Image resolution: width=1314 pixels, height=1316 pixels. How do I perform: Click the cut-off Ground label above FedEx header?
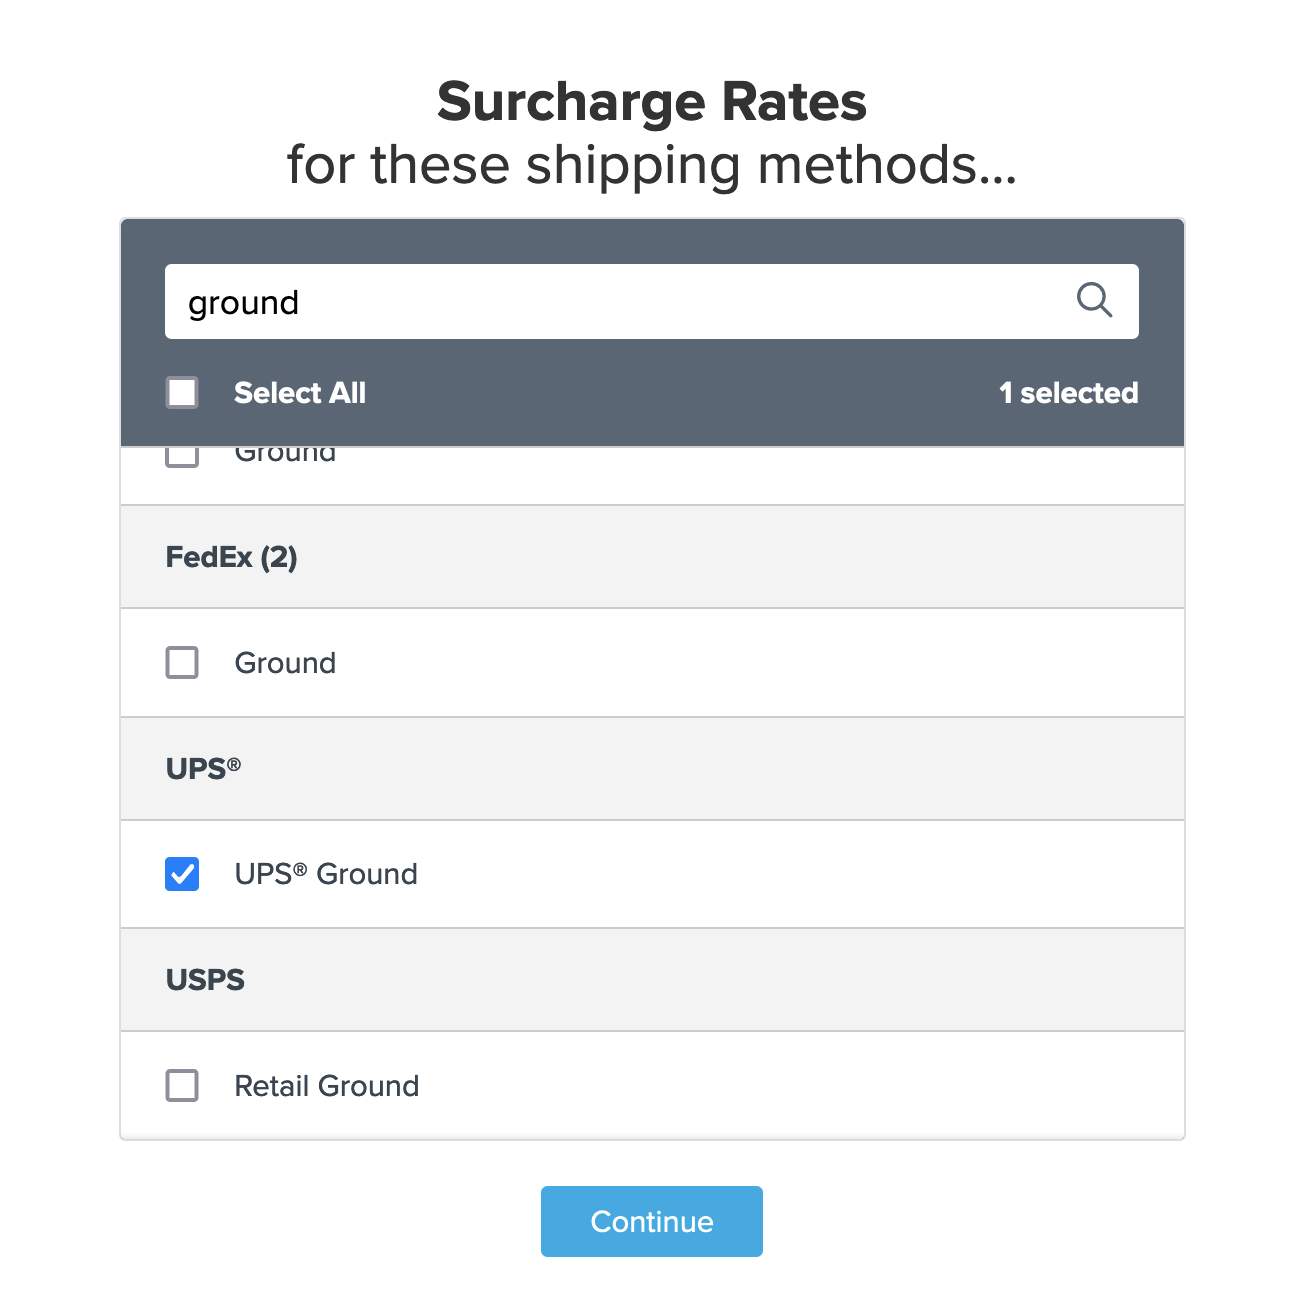click(285, 456)
